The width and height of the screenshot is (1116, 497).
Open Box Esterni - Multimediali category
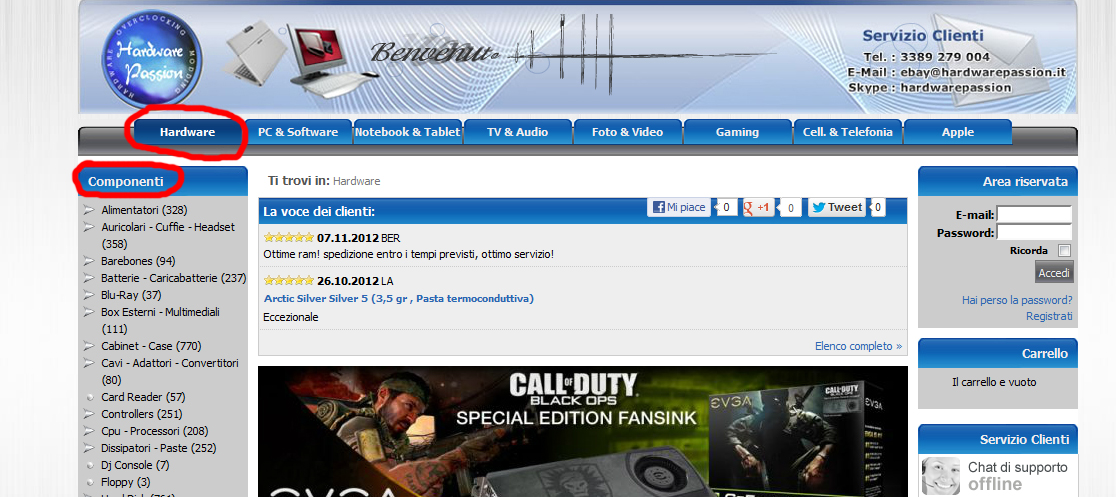point(160,320)
